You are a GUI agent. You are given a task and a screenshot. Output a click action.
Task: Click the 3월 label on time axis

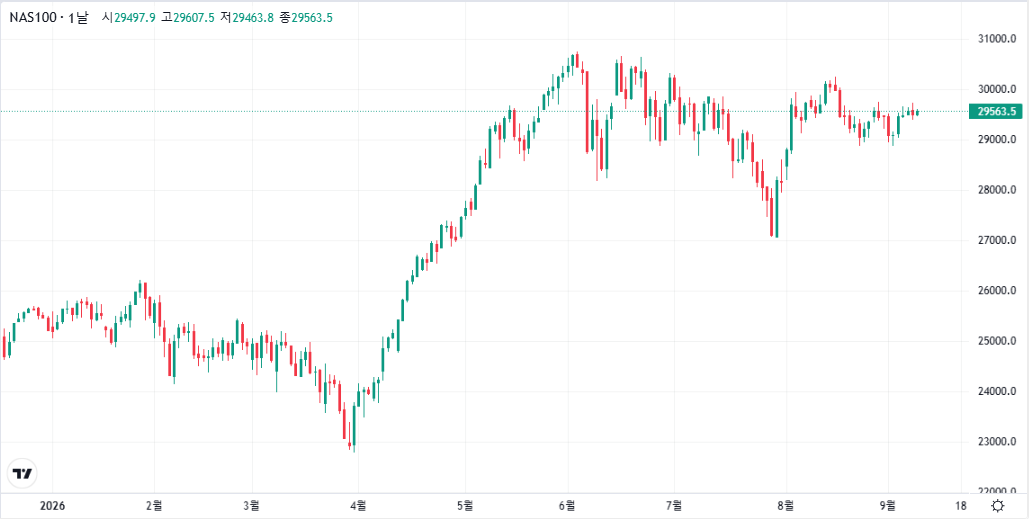pos(251,507)
